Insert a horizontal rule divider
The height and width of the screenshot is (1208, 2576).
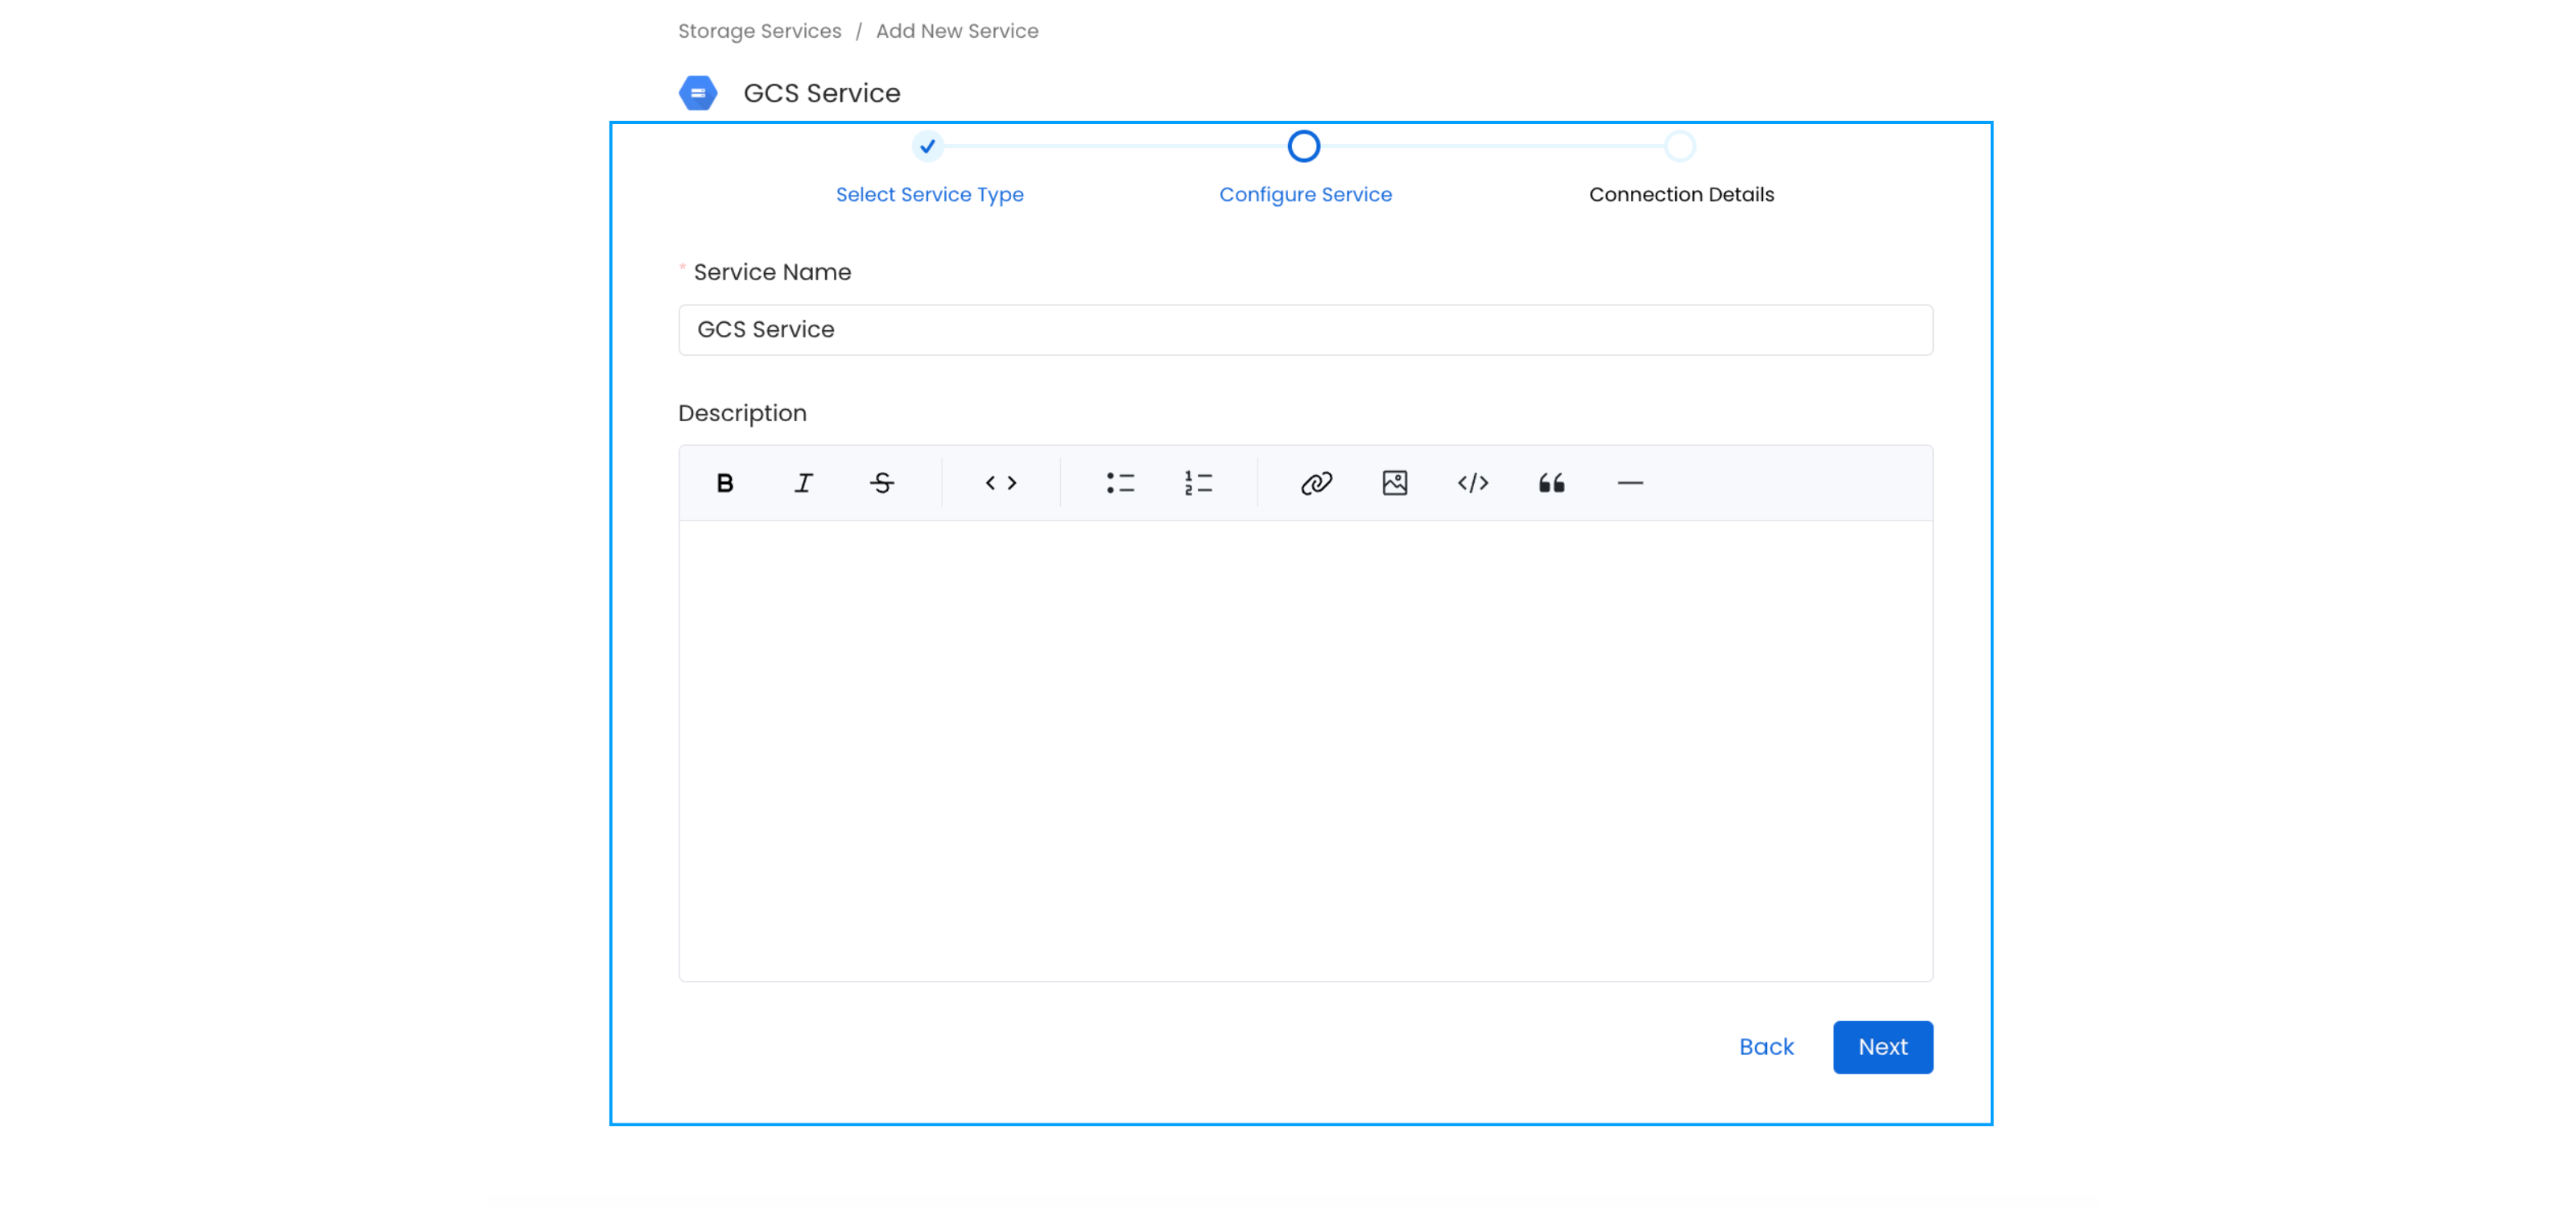(1630, 483)
